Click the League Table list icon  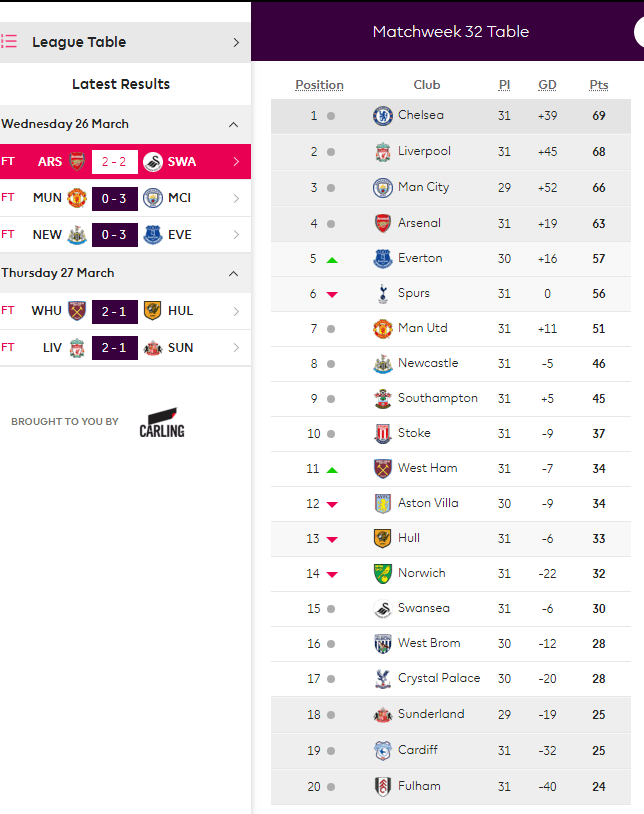click(x=9, y=42)
